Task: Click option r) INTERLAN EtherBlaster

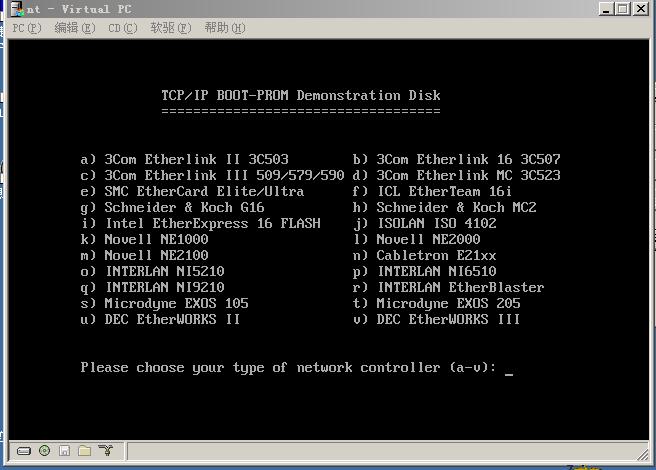Action: click(x=448, y=288)
